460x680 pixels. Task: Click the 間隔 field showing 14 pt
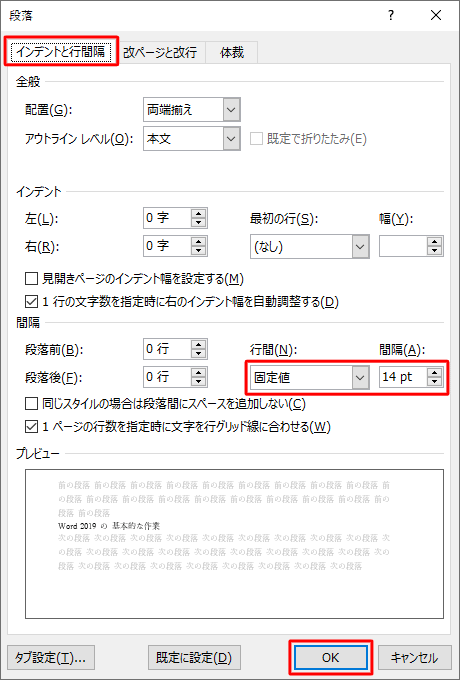pyautogui.click(x=403, y=377)
